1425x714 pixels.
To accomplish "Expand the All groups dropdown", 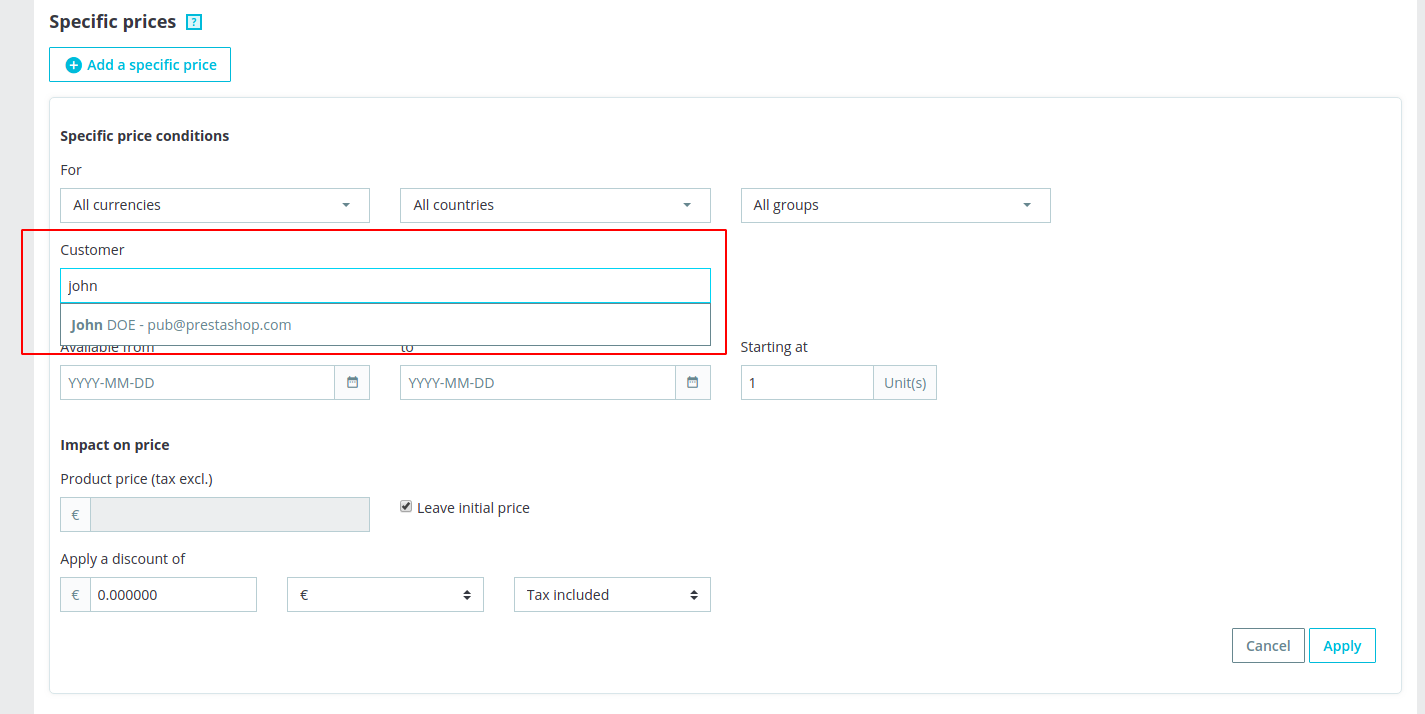I will tap(895, 205).
